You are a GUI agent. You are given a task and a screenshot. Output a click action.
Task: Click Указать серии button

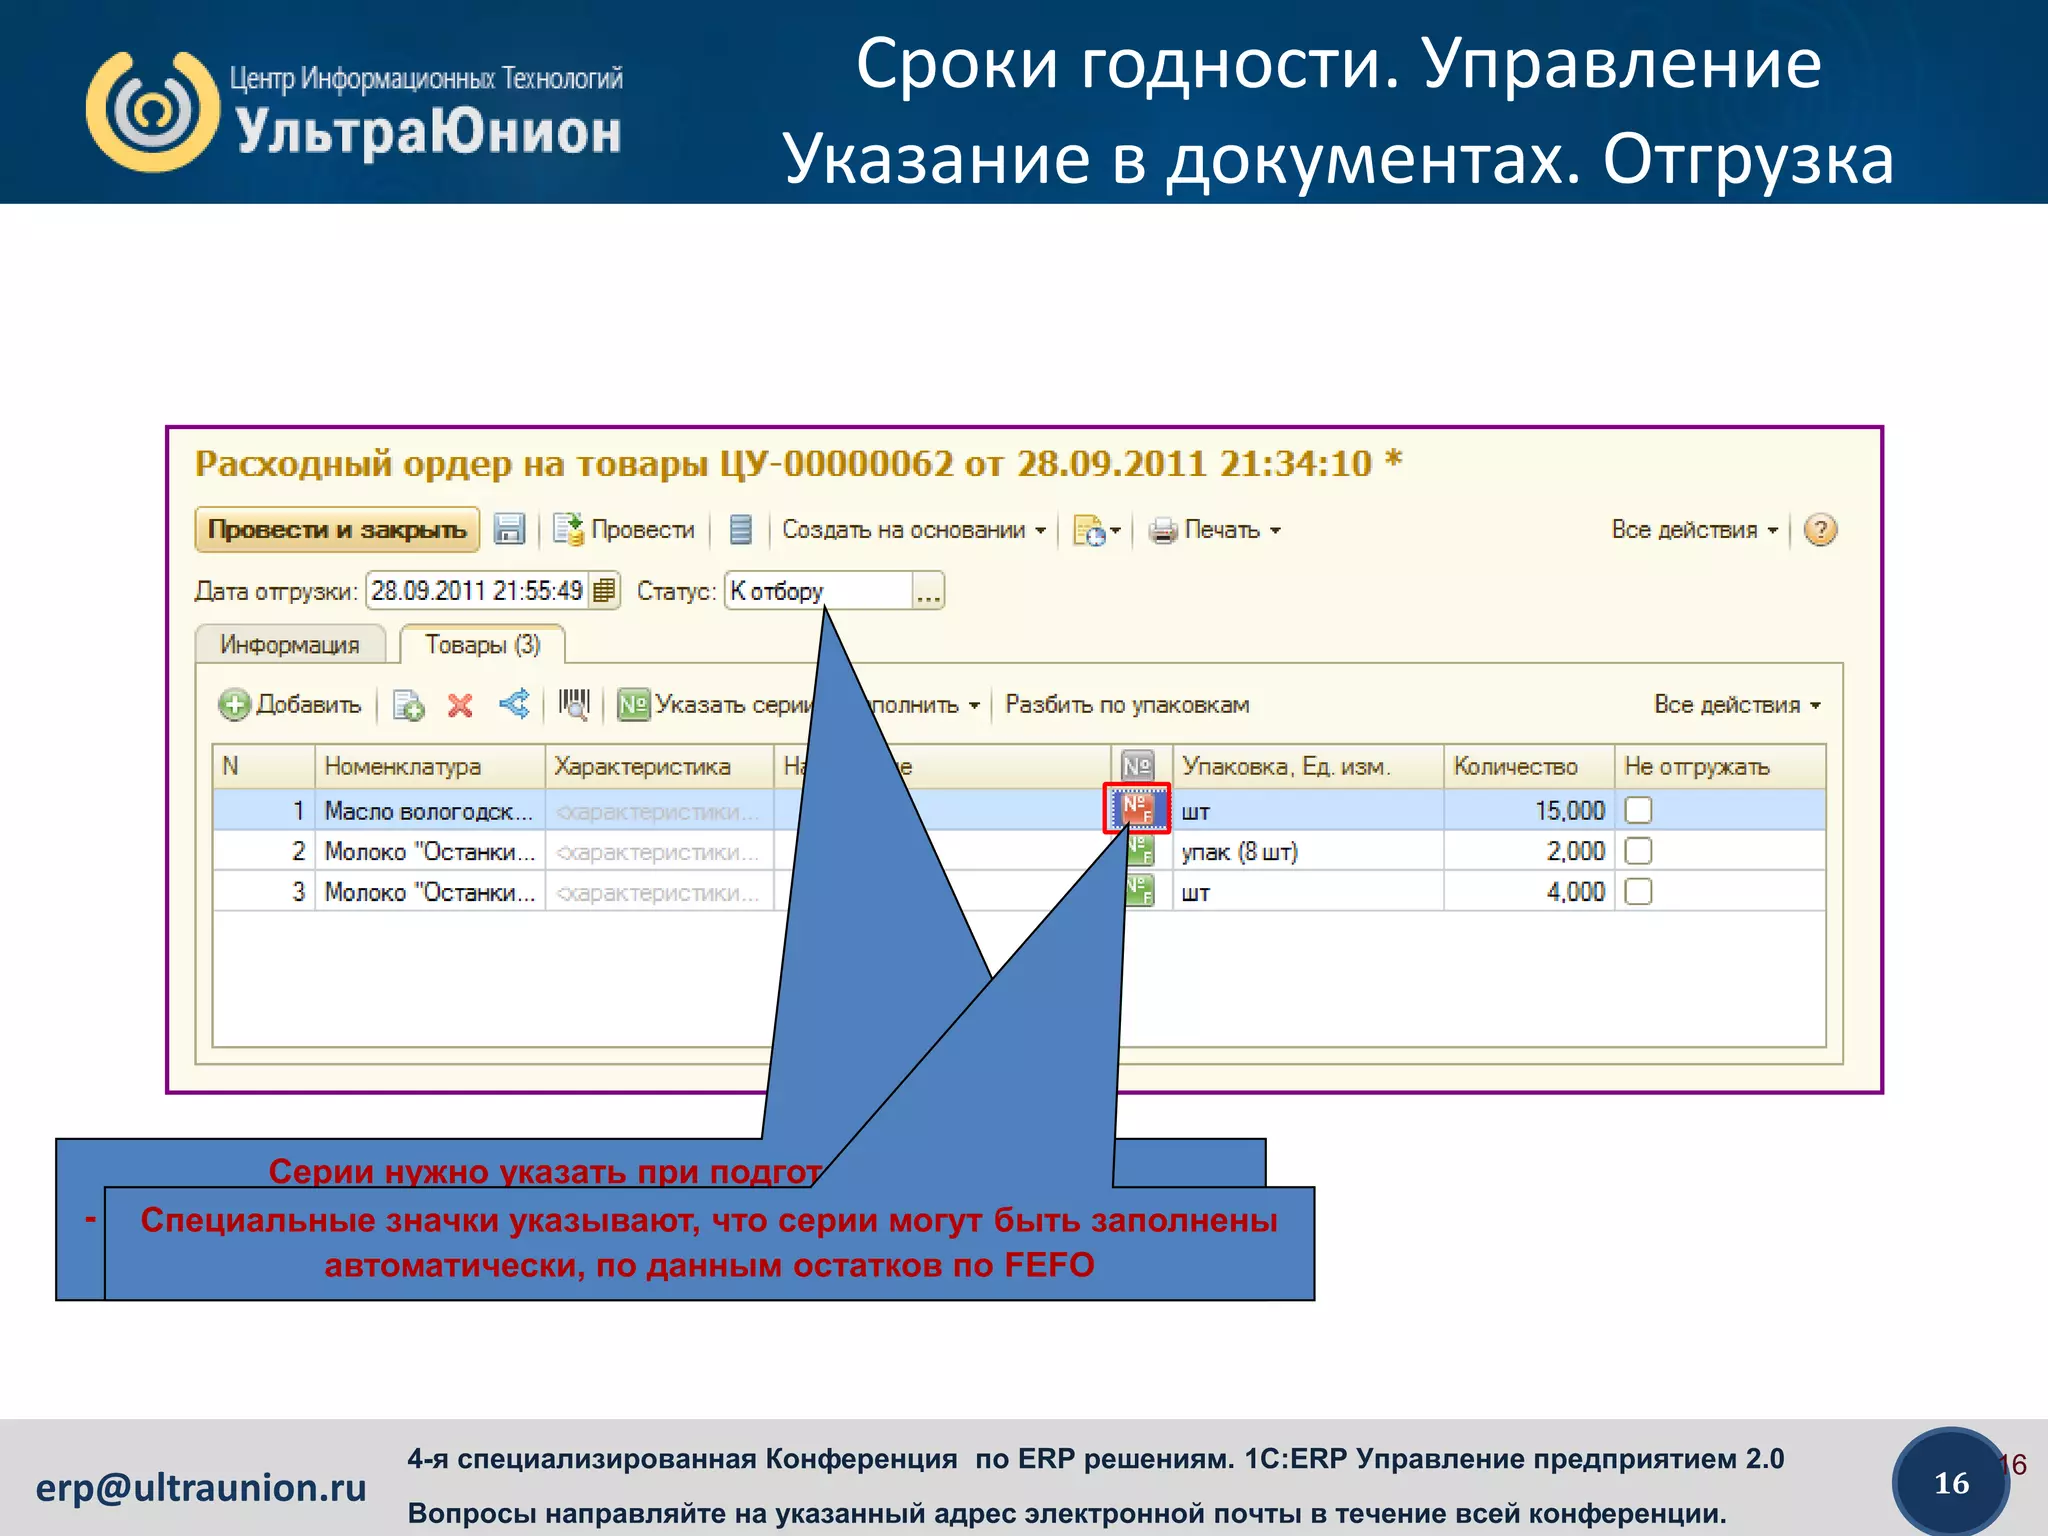[x=716, y=704]
